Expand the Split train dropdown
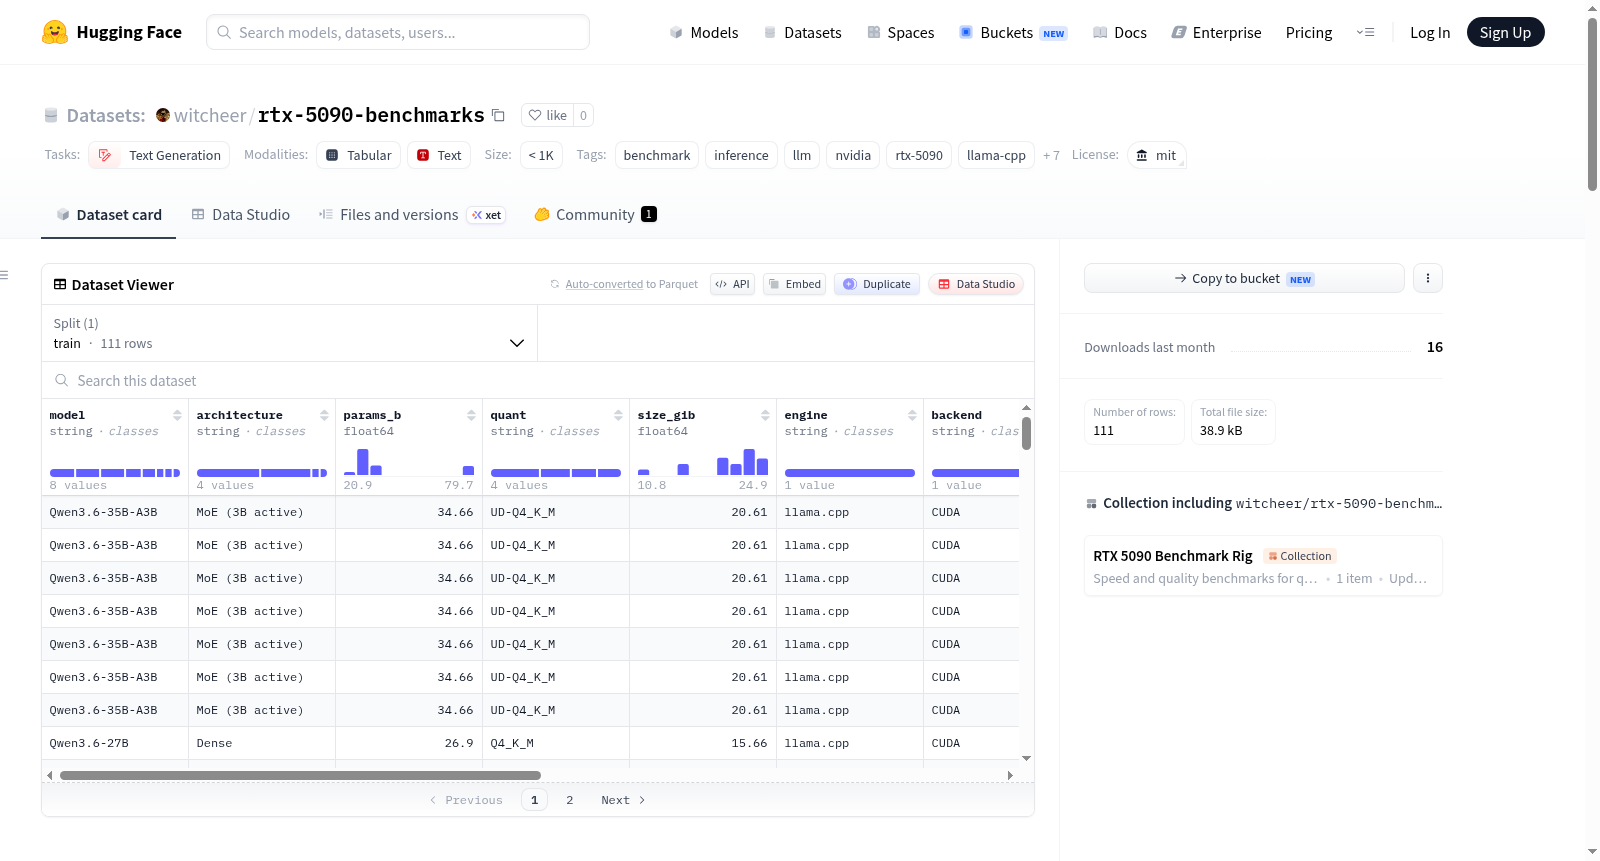Screen dimensions: 1600x861 click(289, 333)
